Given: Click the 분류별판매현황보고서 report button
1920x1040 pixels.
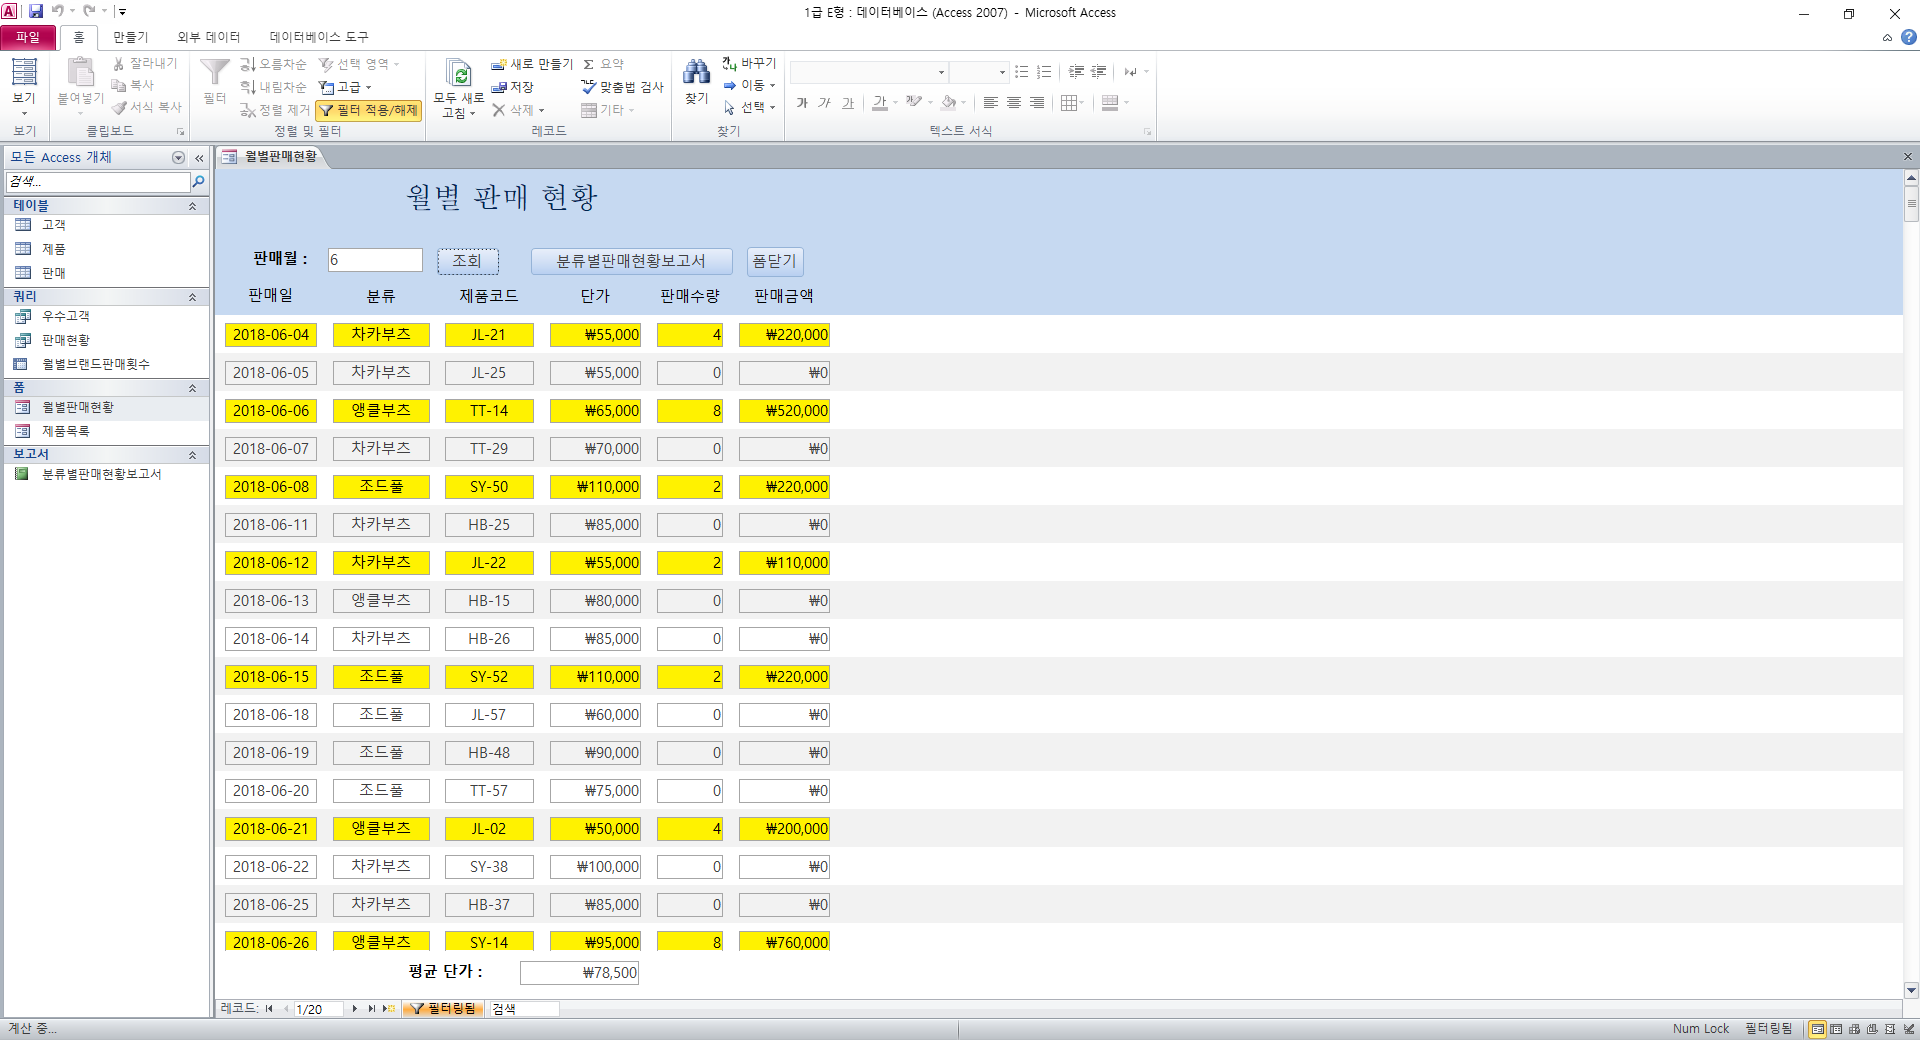Looking at the screenshot, I should [x=631, y=261].
